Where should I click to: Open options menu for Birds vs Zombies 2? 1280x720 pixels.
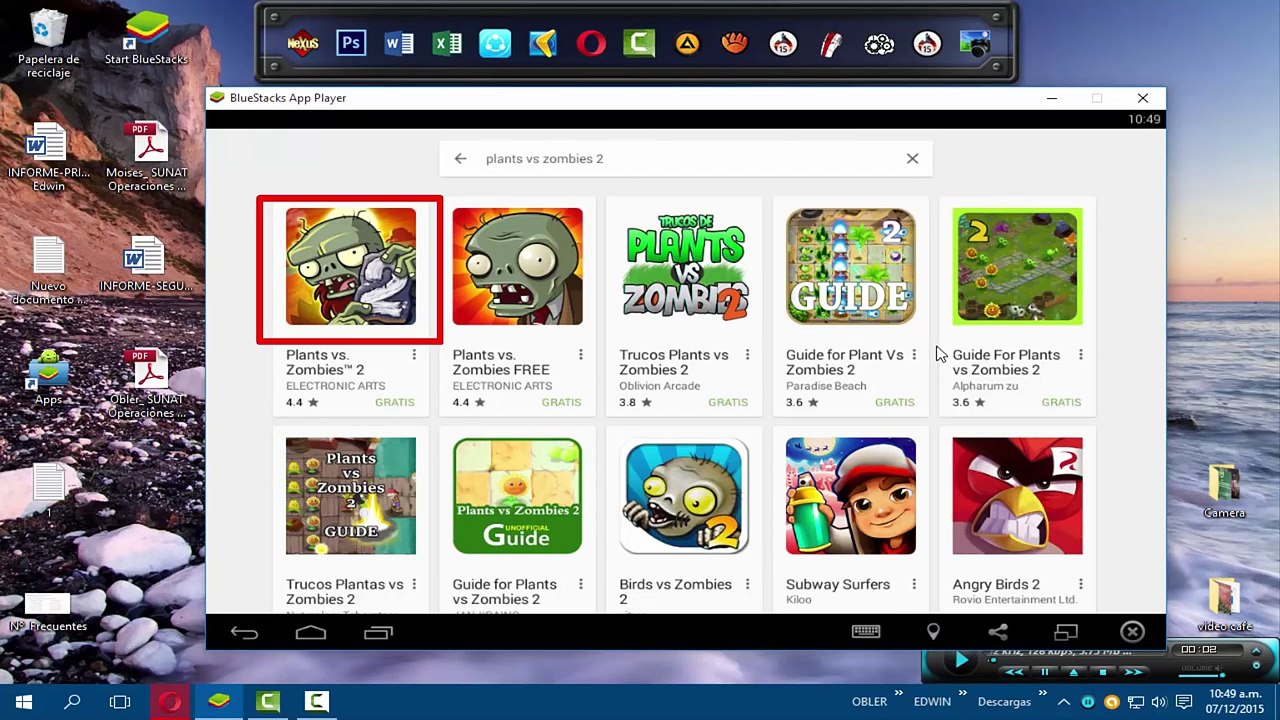[x=747, y=584]
